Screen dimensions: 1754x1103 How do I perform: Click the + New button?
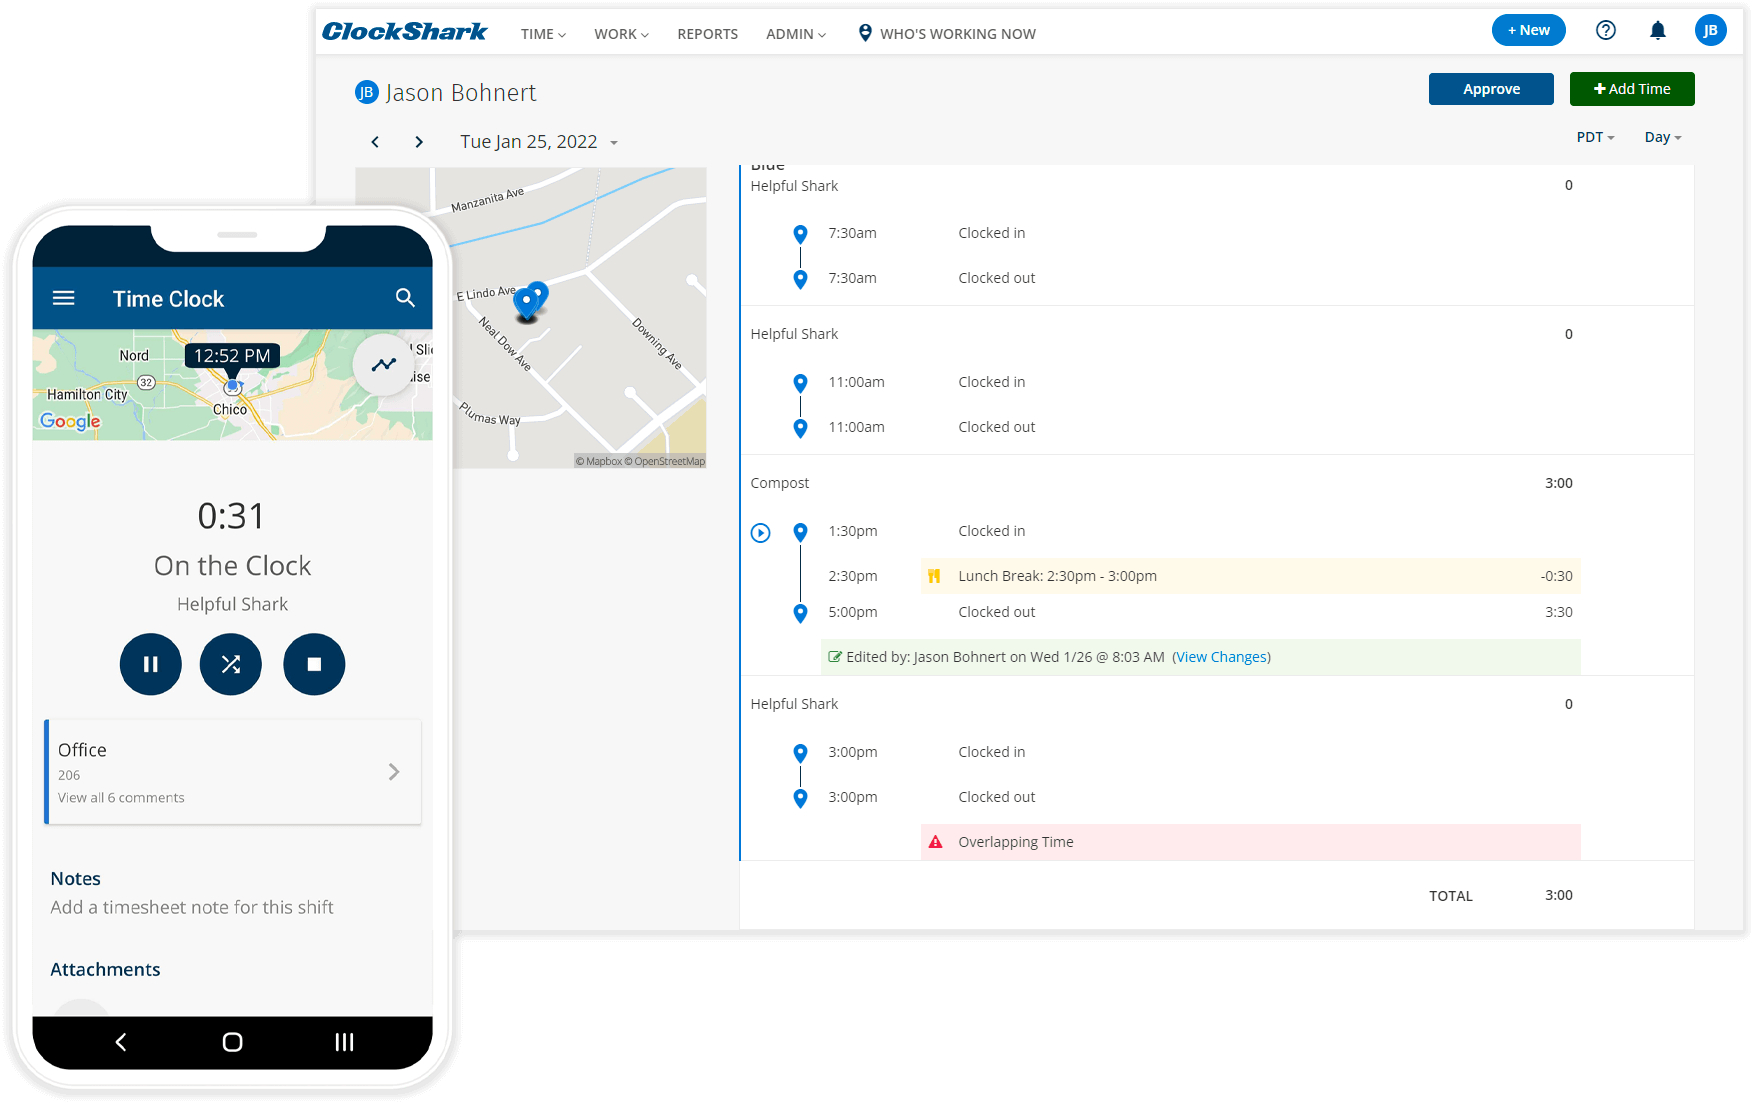[1528, 30]
